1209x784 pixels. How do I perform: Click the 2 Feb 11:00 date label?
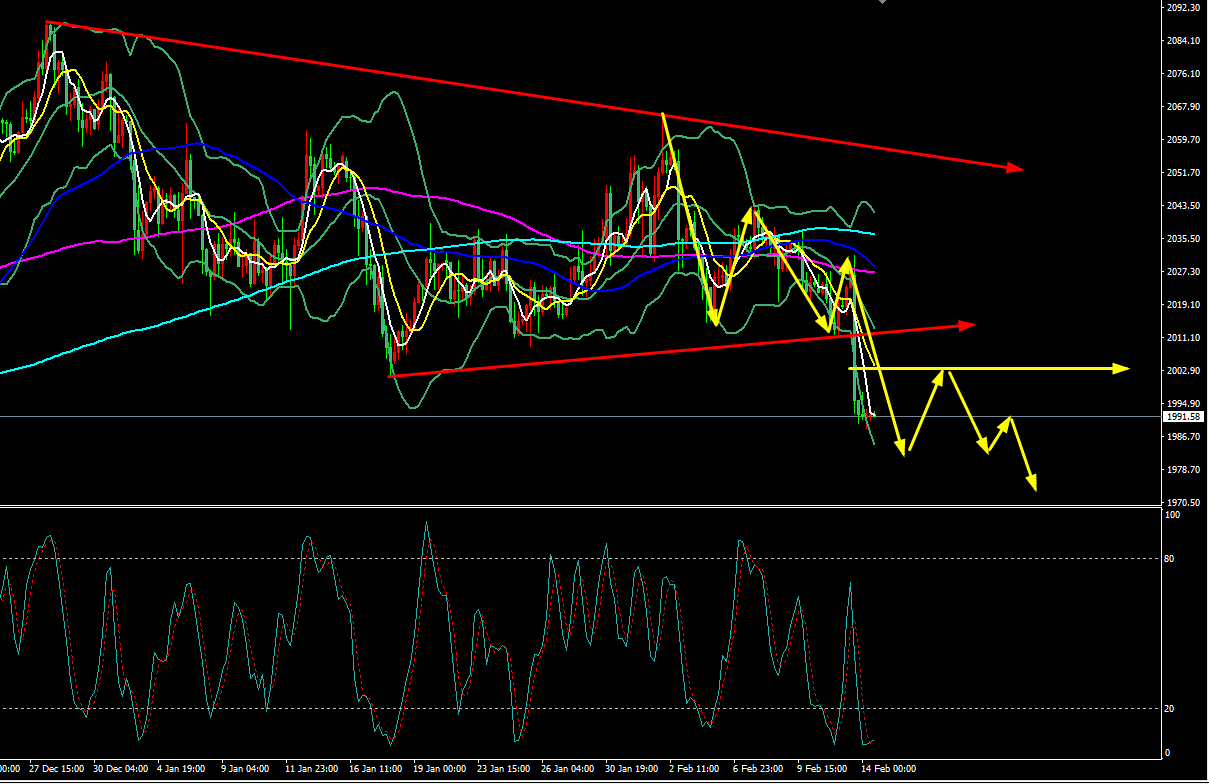(x=695, y=770)
